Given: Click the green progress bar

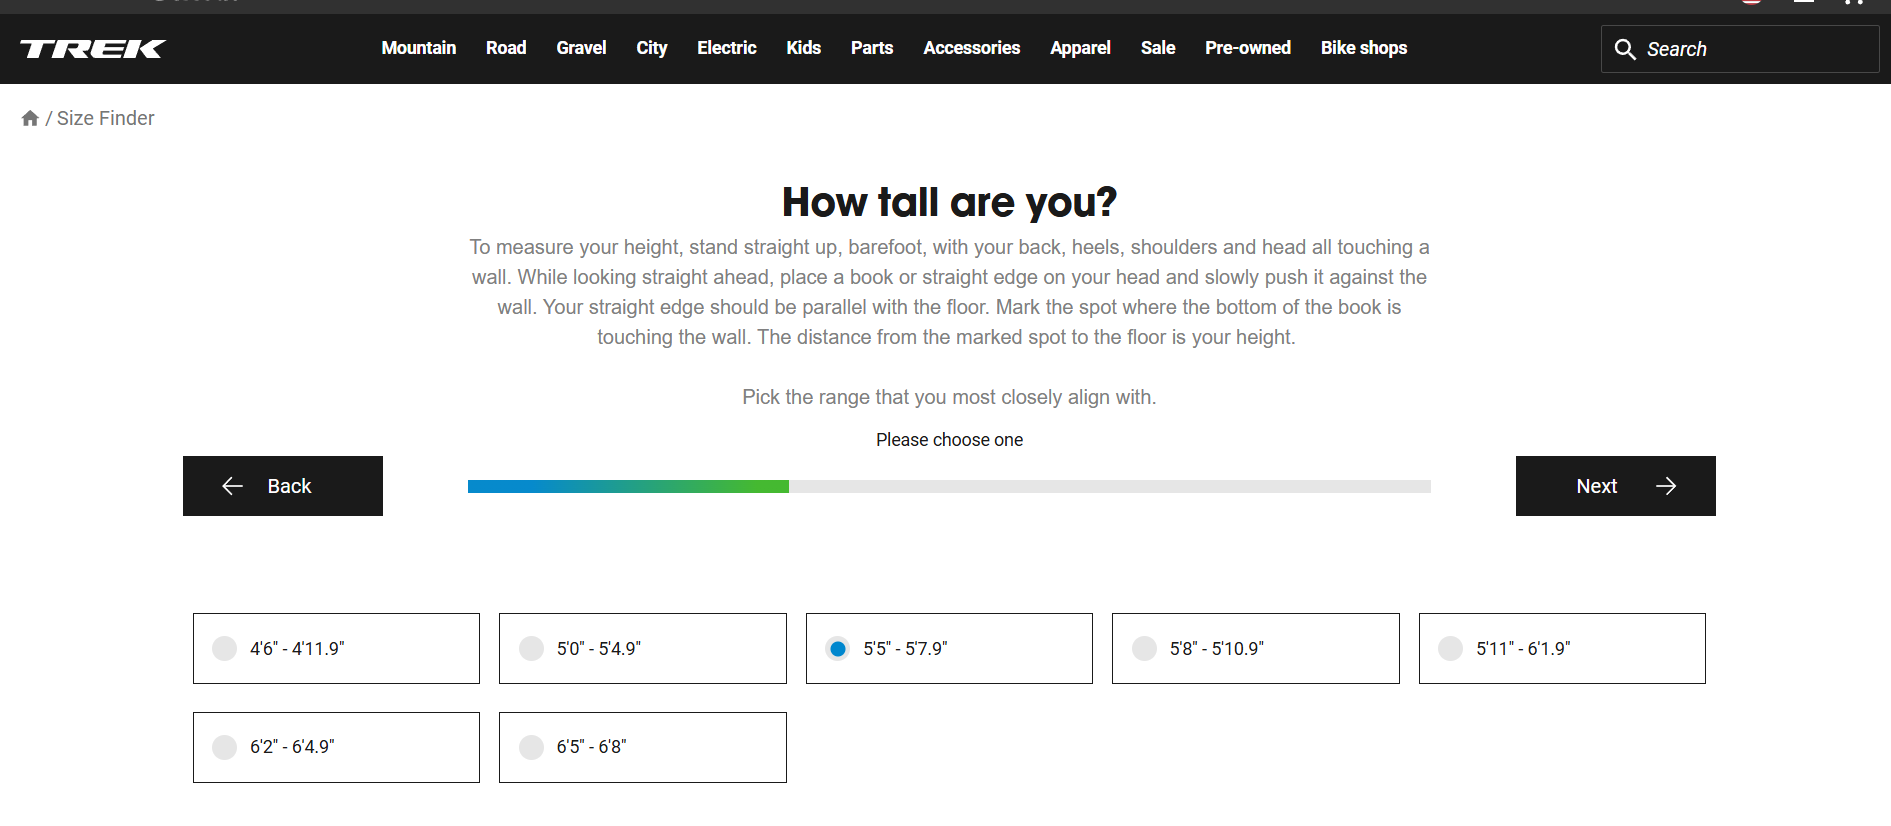Looking at the screenshot, I should [627, 486].
